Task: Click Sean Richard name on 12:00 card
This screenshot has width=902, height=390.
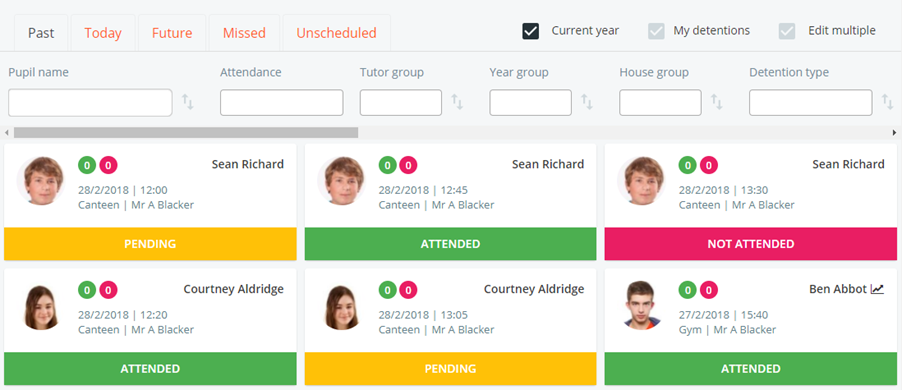Action: [x=248, y=164]
